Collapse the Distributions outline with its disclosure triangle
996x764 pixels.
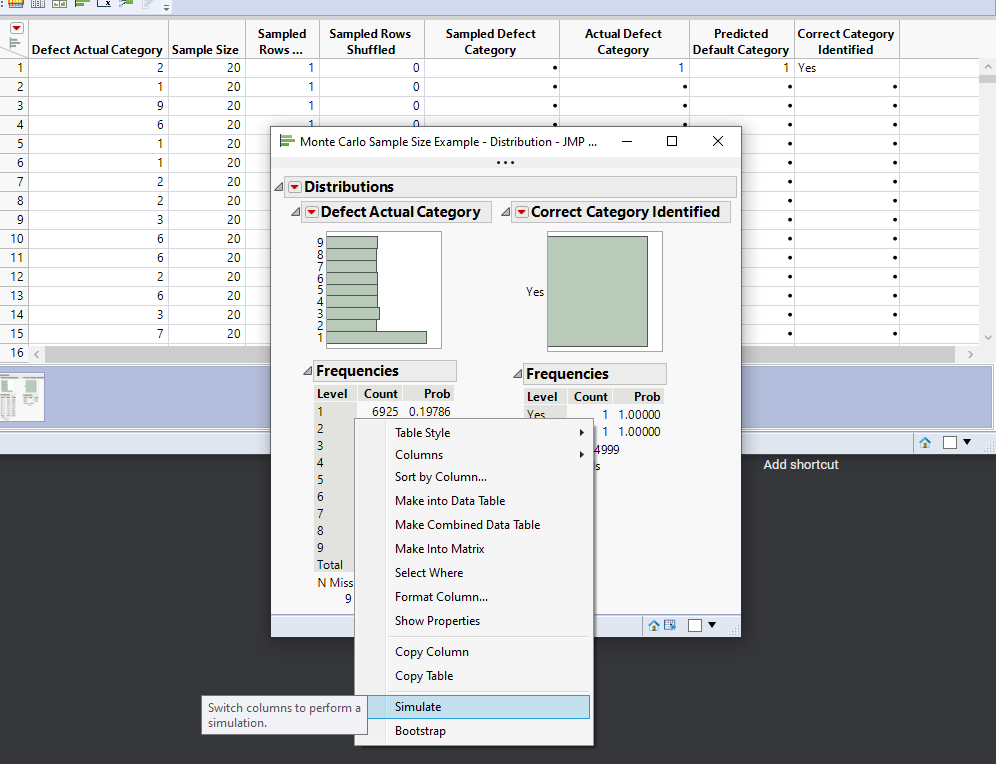(x=278, y=187)
